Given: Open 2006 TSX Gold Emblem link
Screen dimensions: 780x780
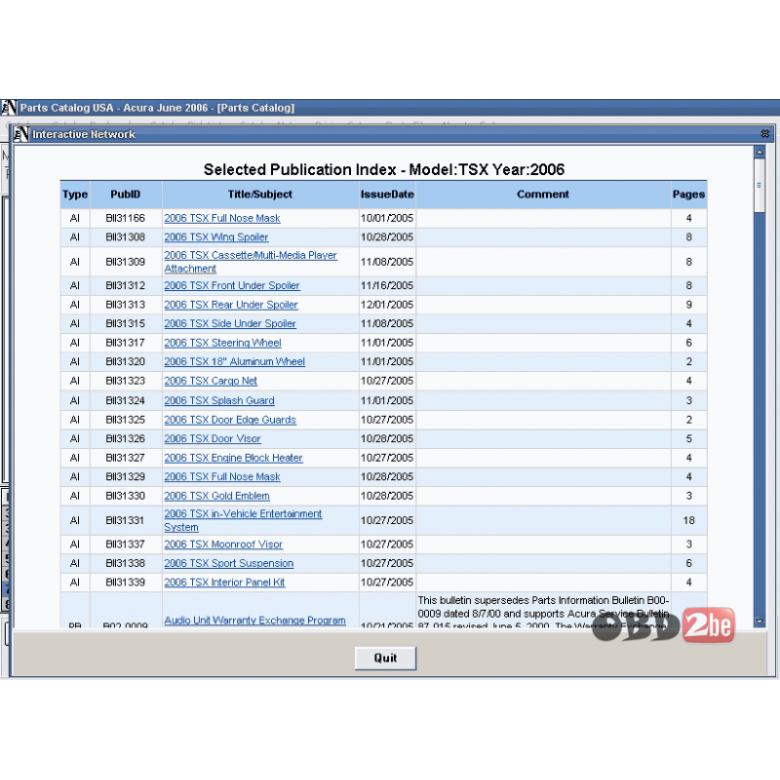Looking at the screenshot, I should (217, 496).
